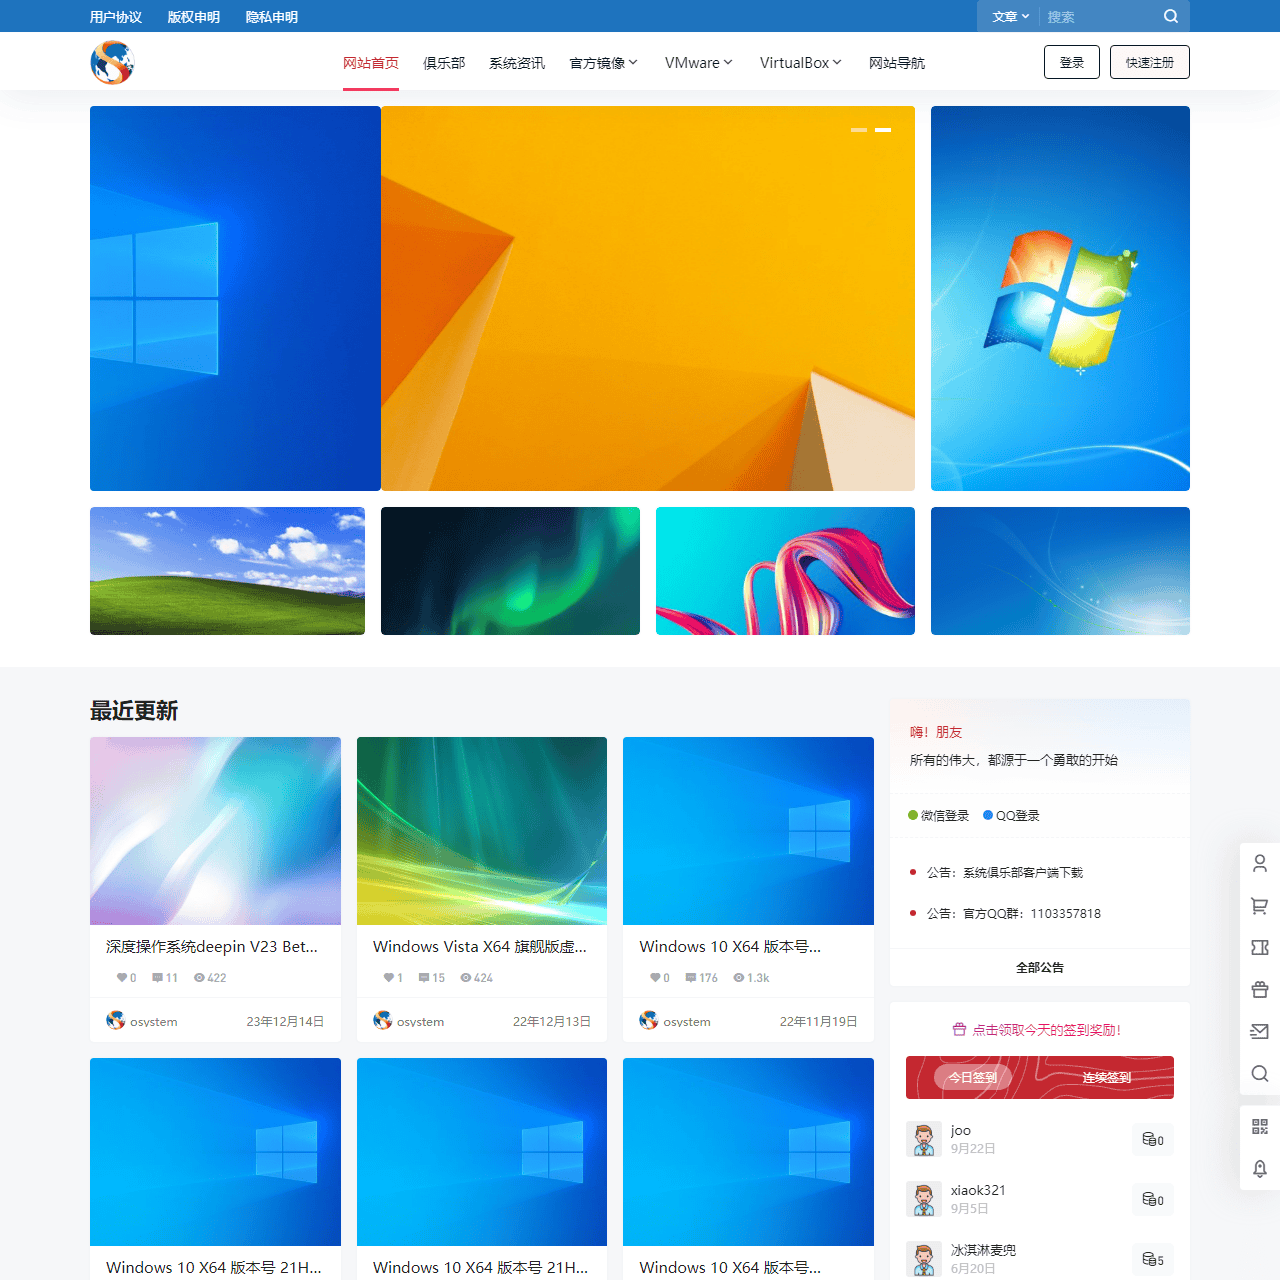Open announcement 官方QQ群 1103357818
1280x1280 pixels.
click(1014, 913)
